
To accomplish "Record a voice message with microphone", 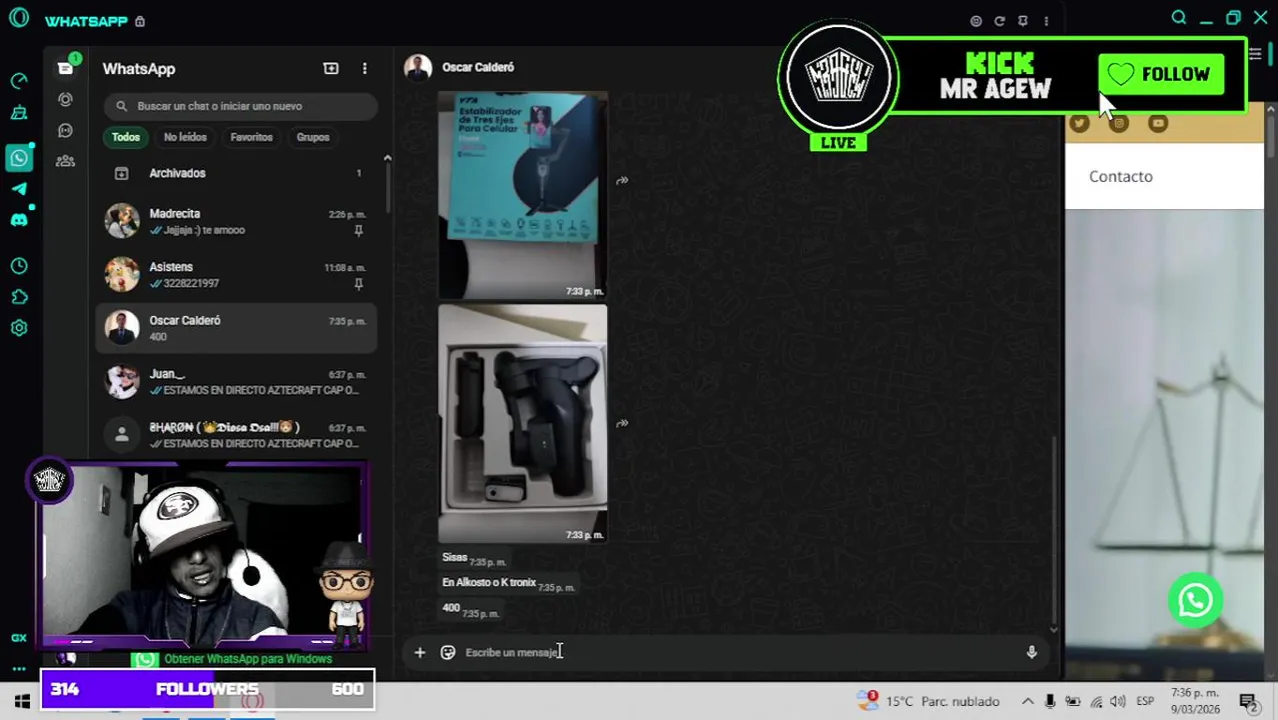I will pyautogui.click(x=1031, y=652).
